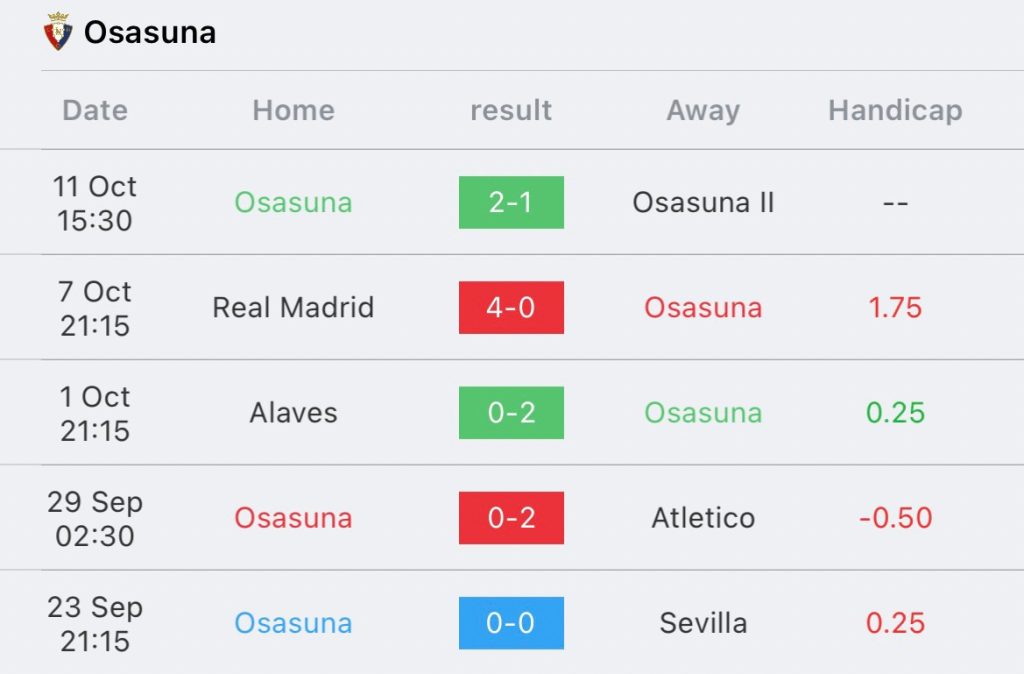Viewport: 1024px width, 674px height.
Task: Select the -0.50 handicap value
Action: (895, 518)
